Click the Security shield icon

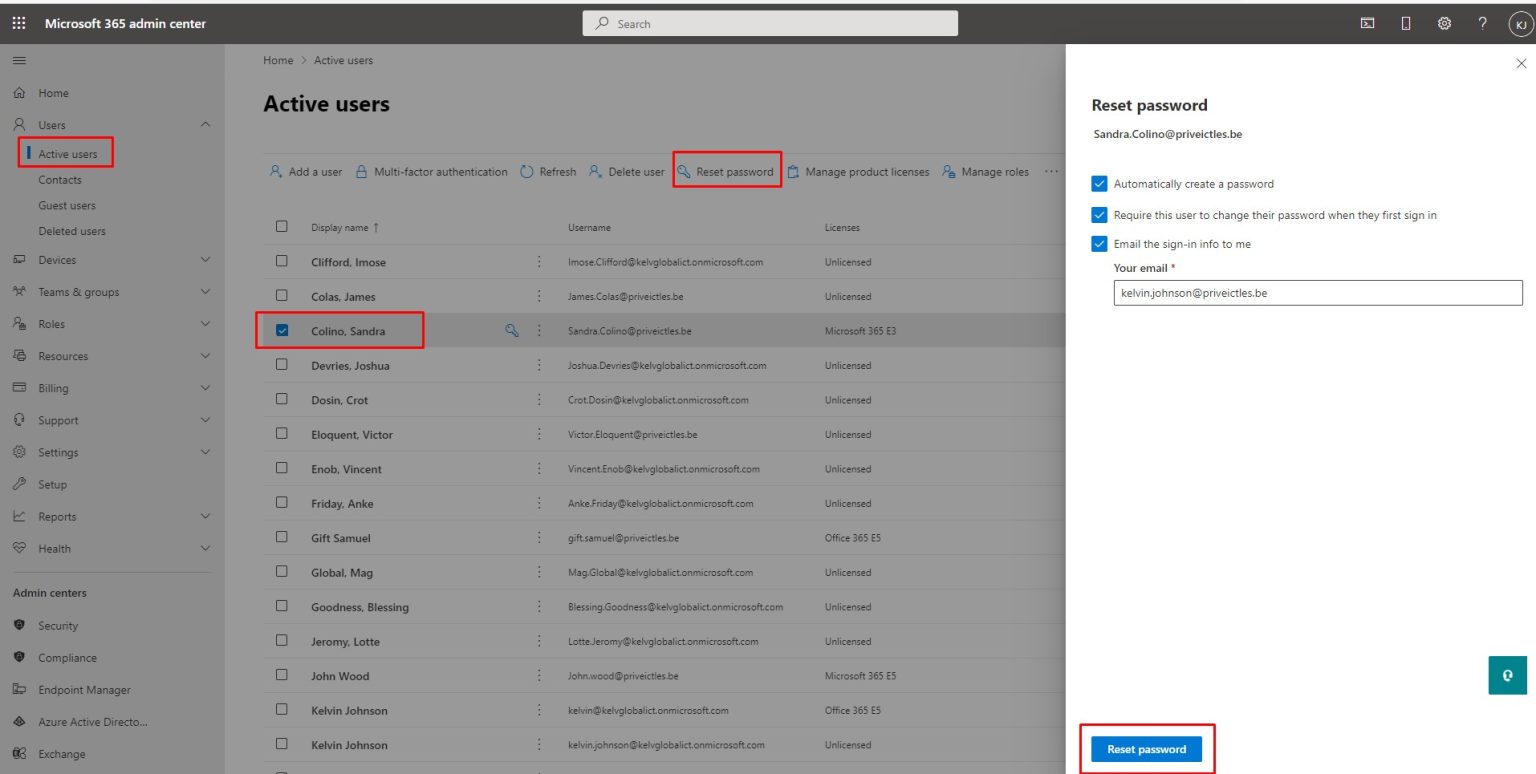pyautogui.click(x=19, y=625)
